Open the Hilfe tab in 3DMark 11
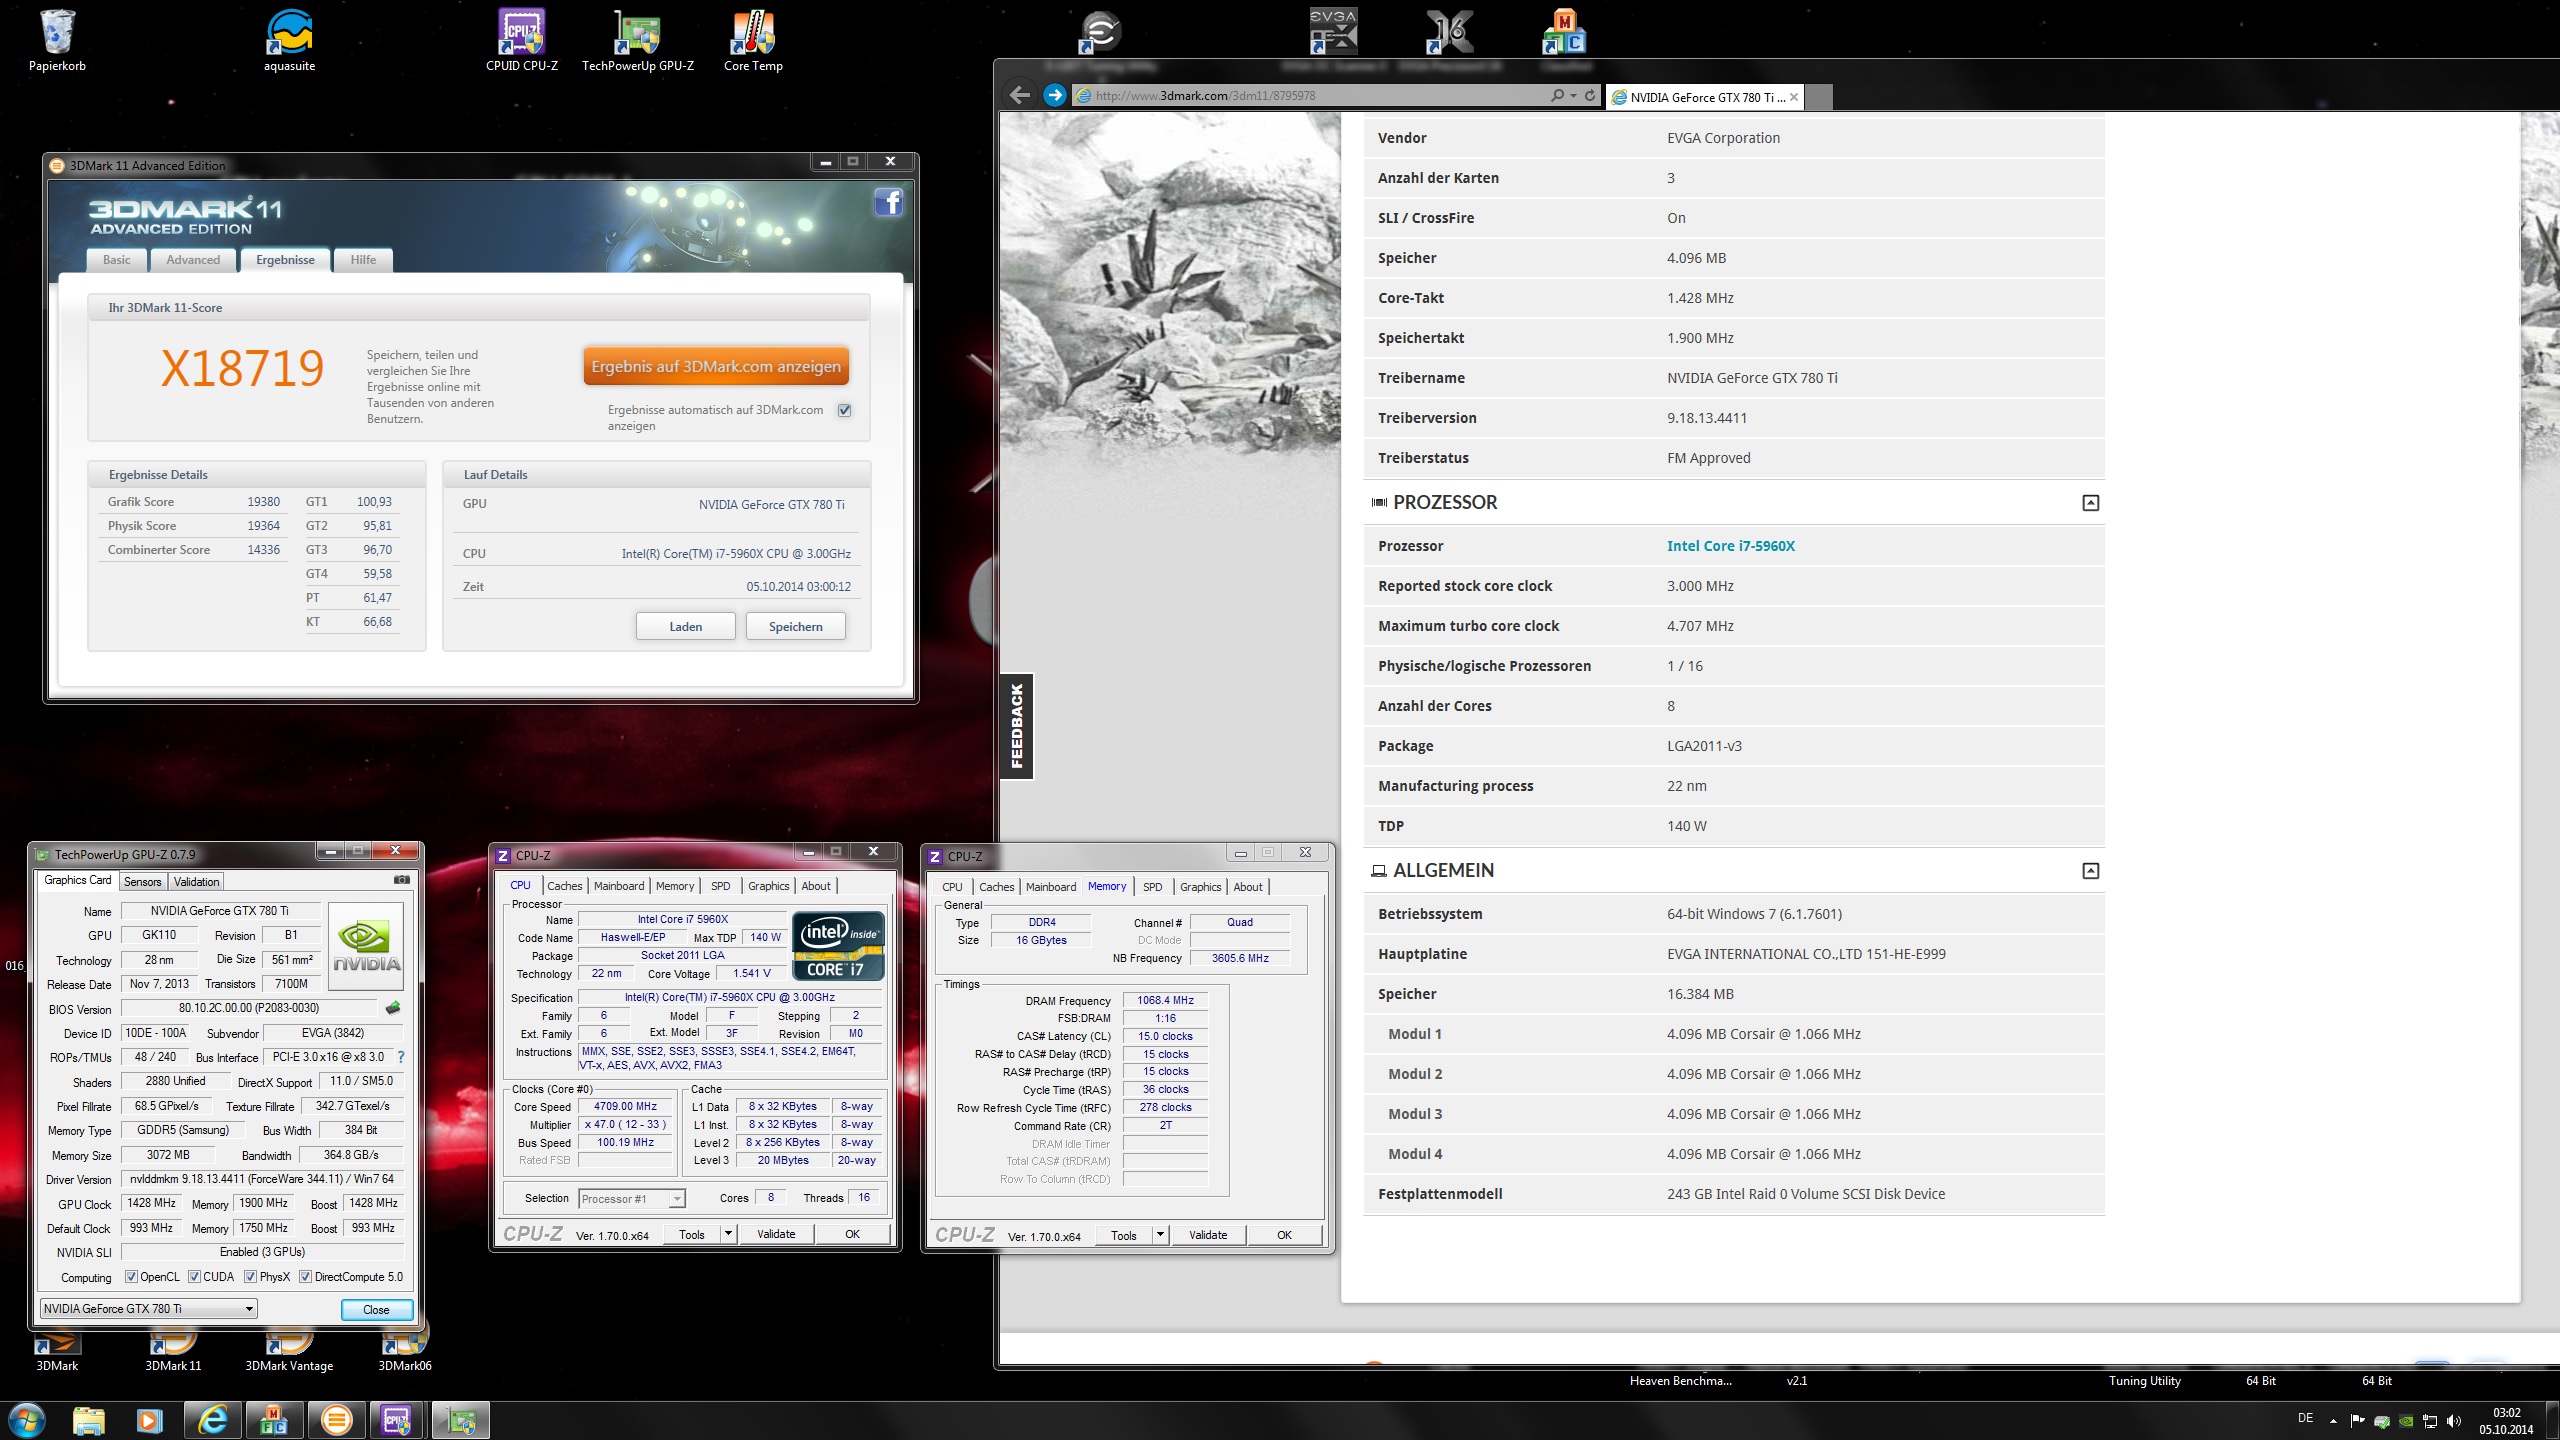Image resolution: width=2560 pixels, height=1440 pixels. (x=363, y=260)
